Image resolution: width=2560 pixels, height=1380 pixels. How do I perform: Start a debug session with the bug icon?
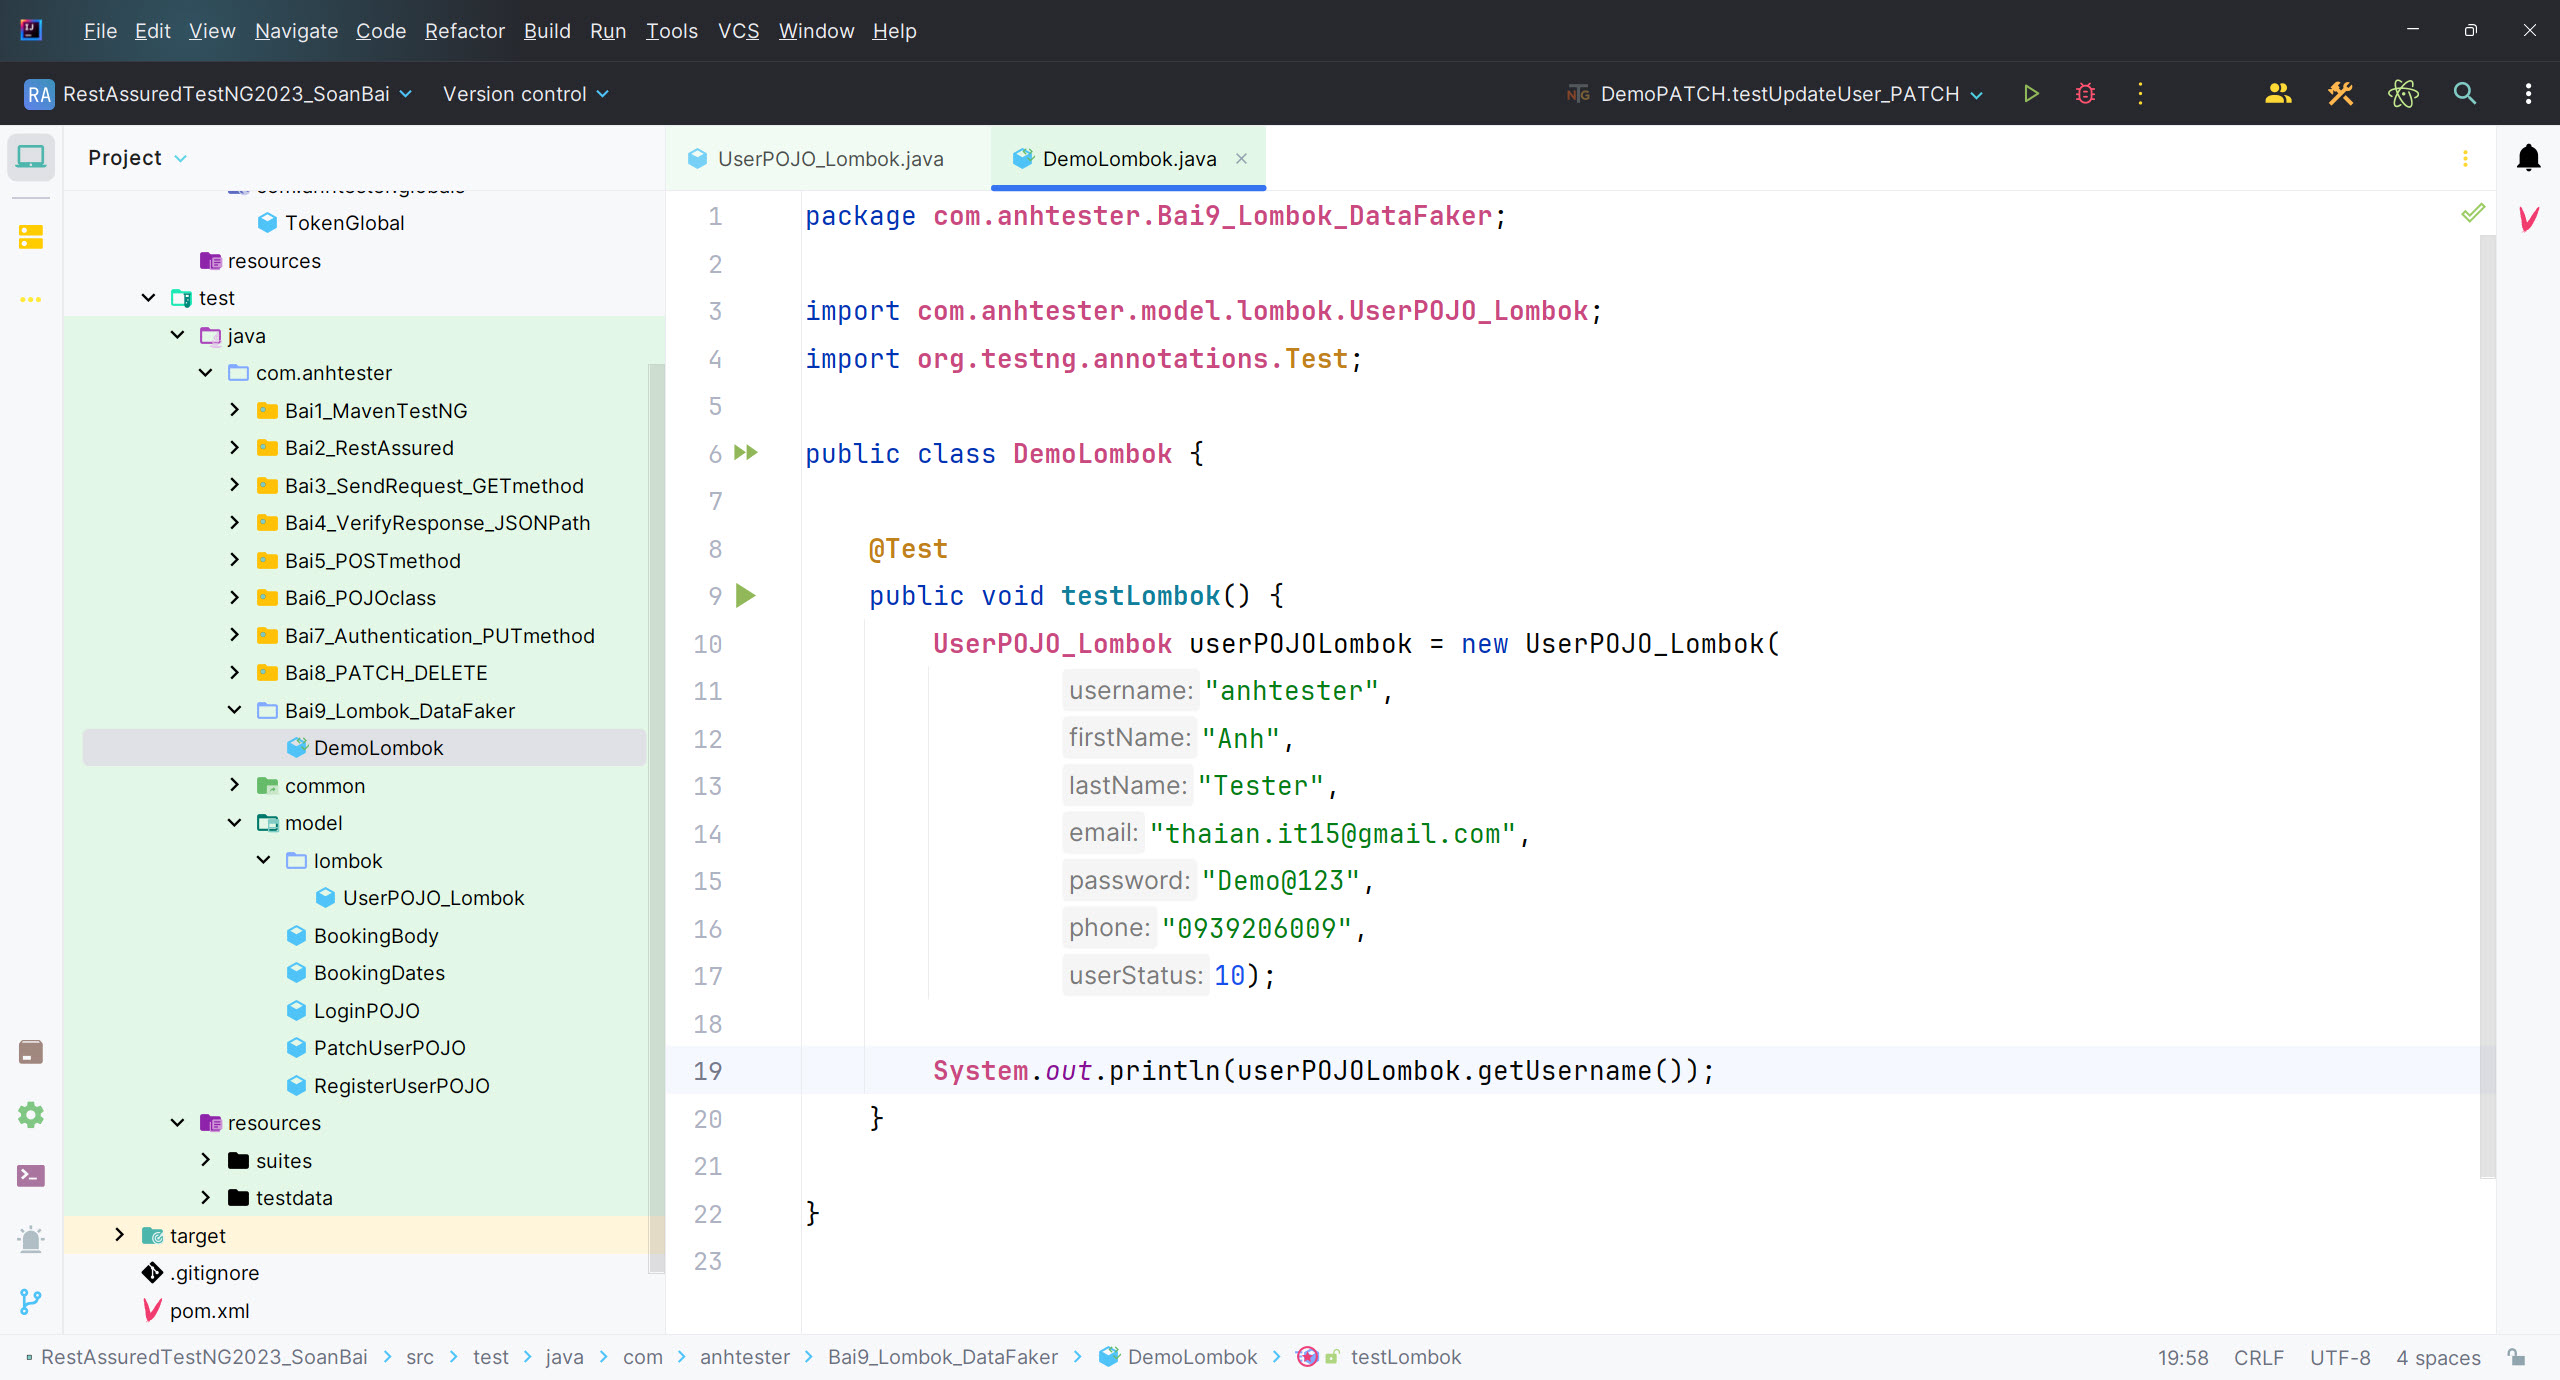[x=2085, y=94]
